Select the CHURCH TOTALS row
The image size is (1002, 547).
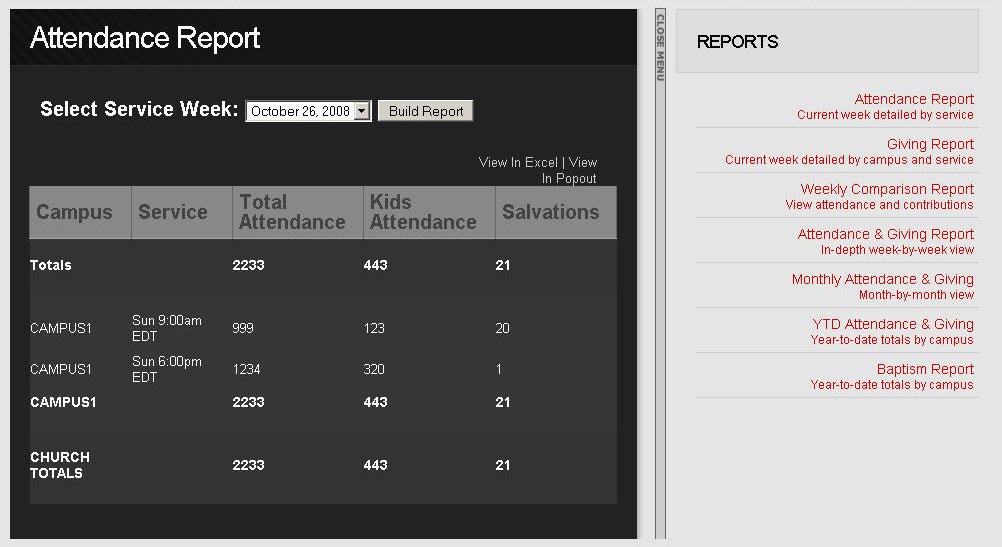point(323,465)
